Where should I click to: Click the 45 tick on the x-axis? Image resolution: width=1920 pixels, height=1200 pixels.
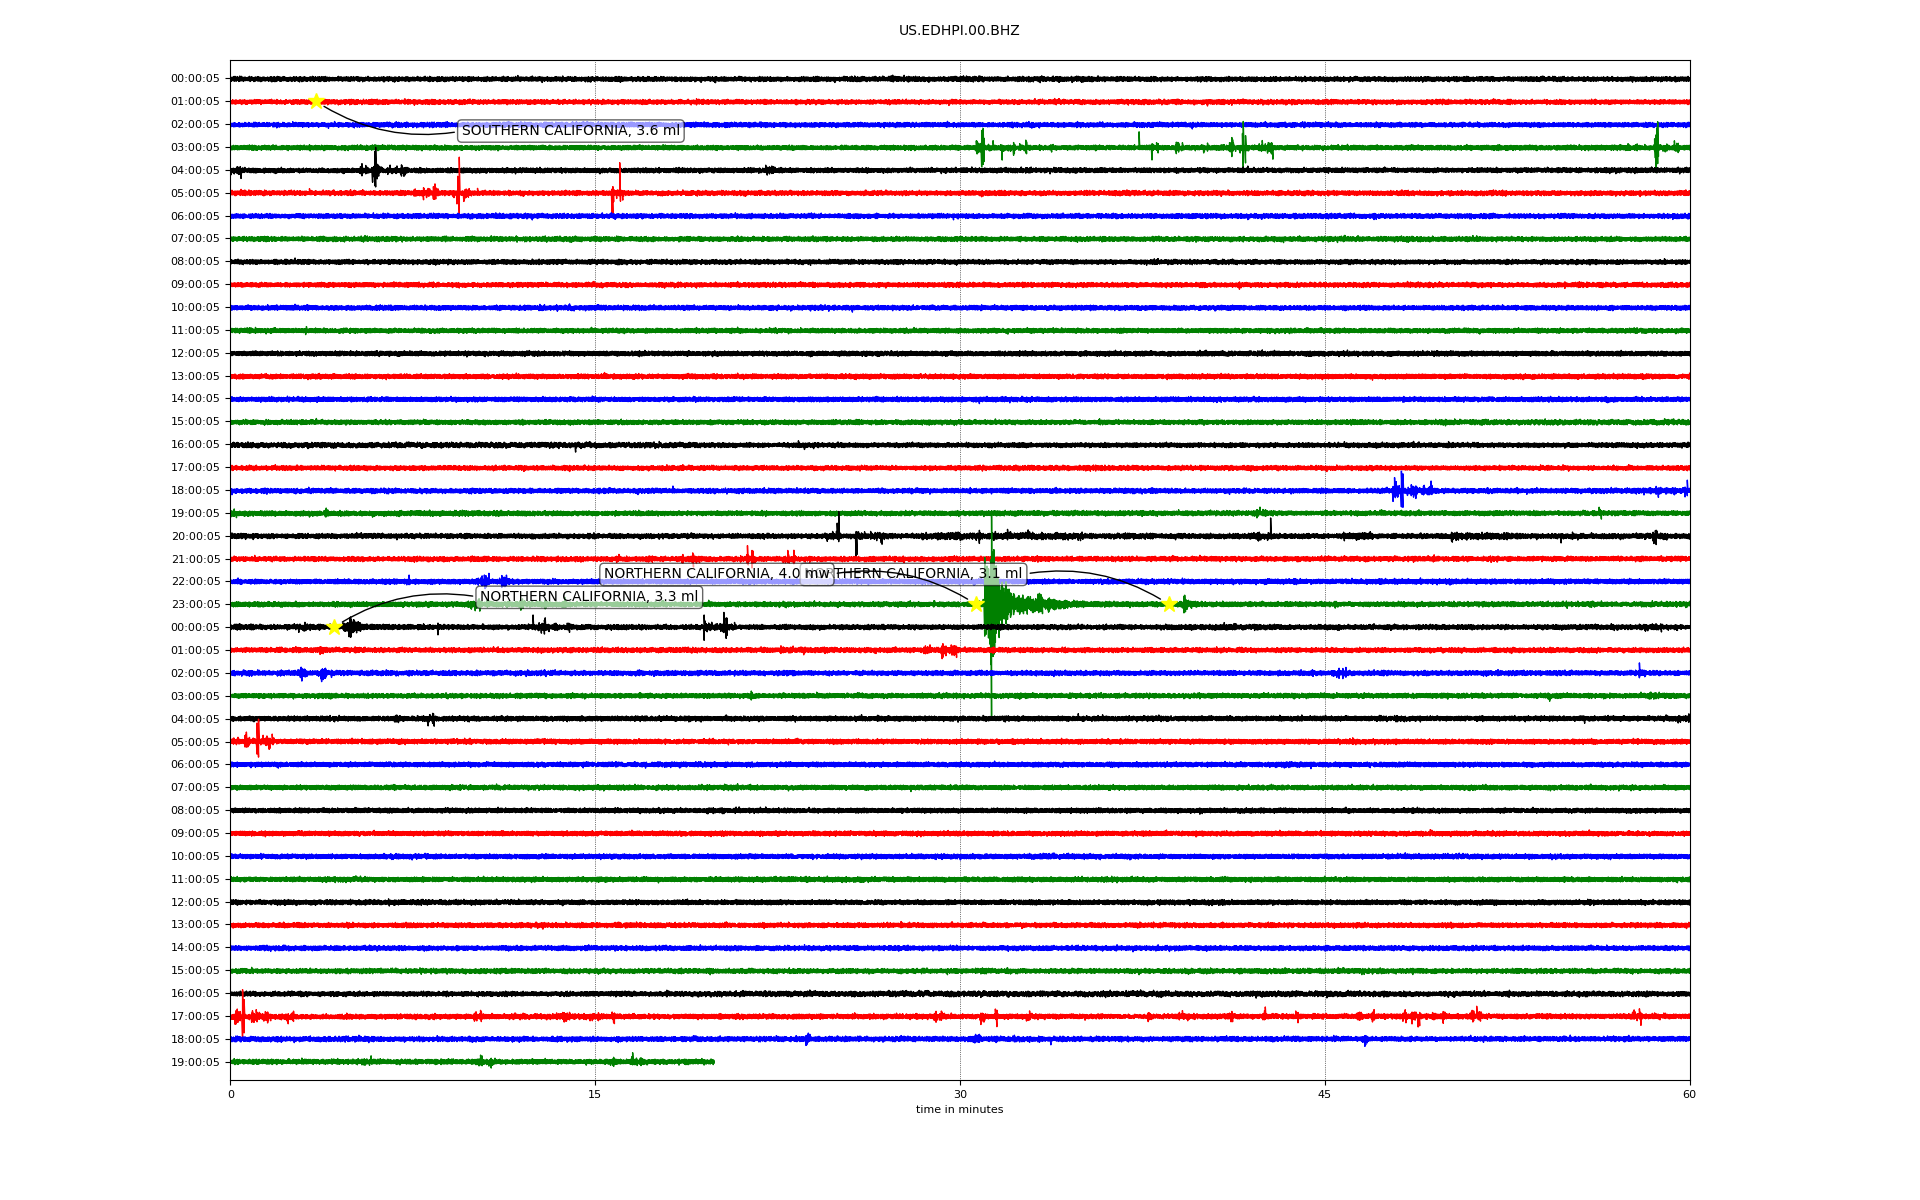(x=1325, y=1094)
